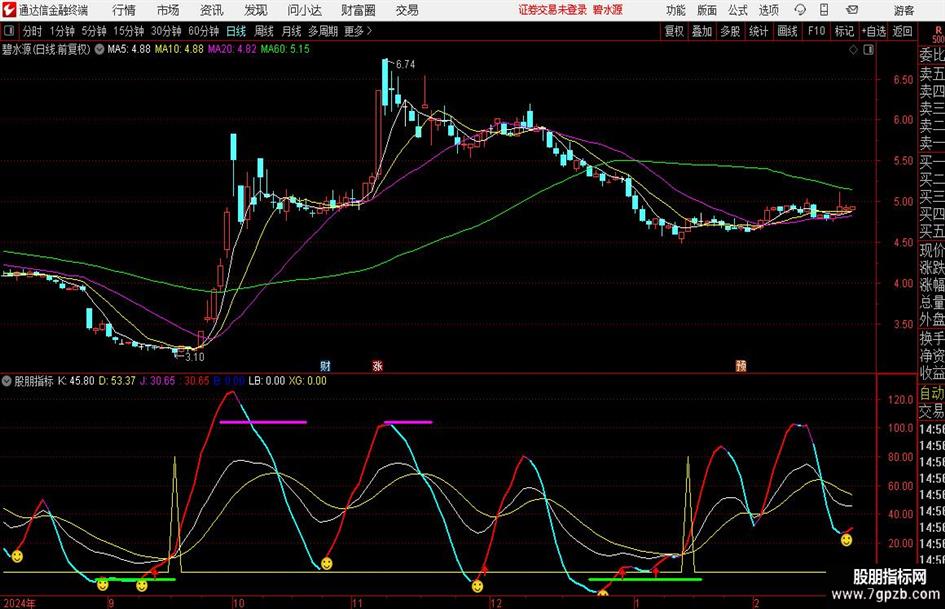
Task: Switch to 30分钟 period tab
Action: (x=166, y=31)
